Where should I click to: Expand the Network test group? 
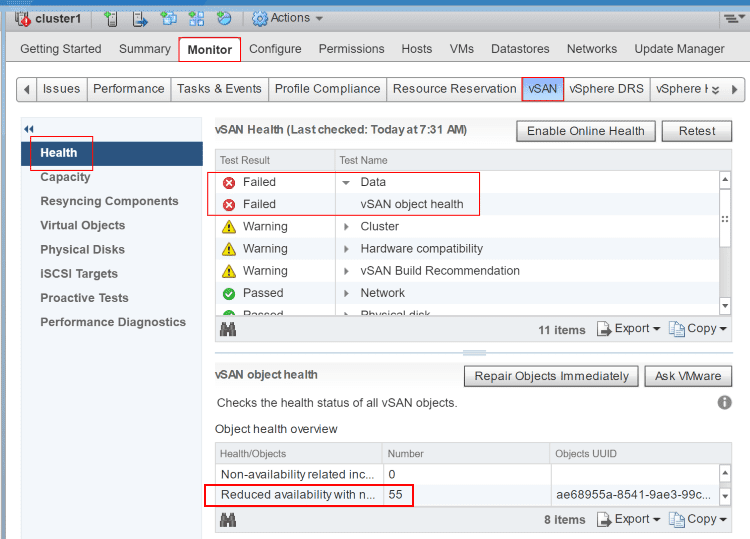click(346, 293)
